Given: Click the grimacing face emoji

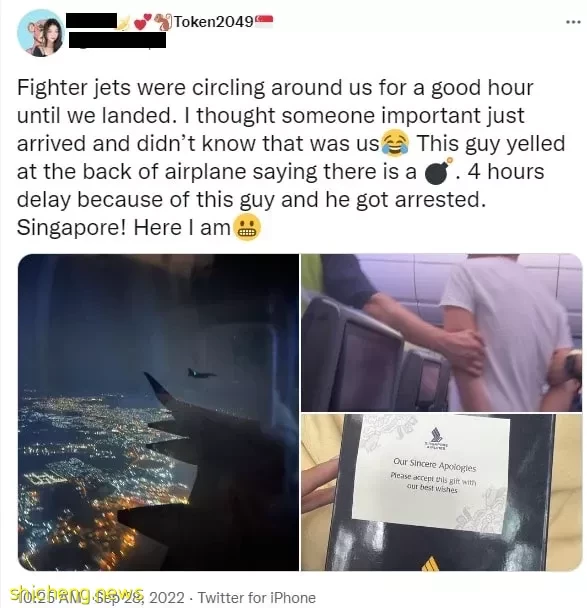Looking at the screenshot, I should (247, 228).
